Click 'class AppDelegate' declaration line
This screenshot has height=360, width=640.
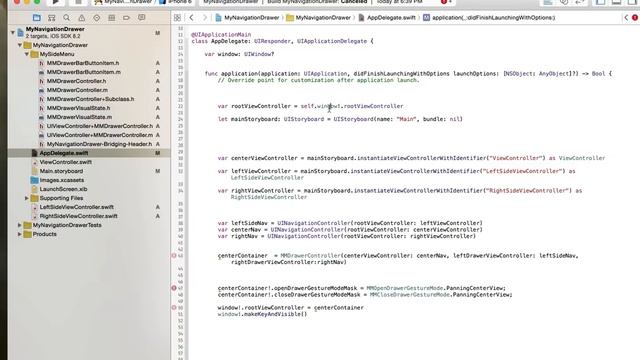tap(282, 41)
